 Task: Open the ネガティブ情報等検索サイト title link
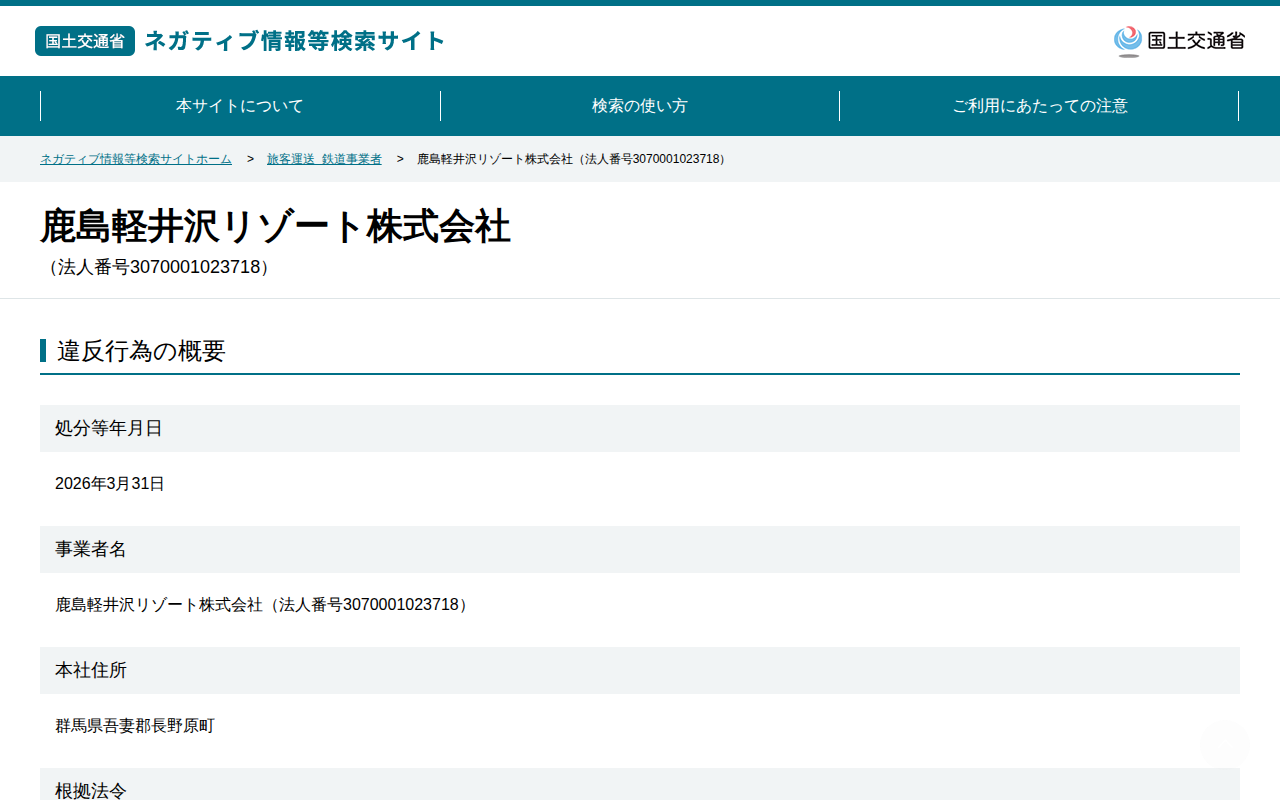295,41
